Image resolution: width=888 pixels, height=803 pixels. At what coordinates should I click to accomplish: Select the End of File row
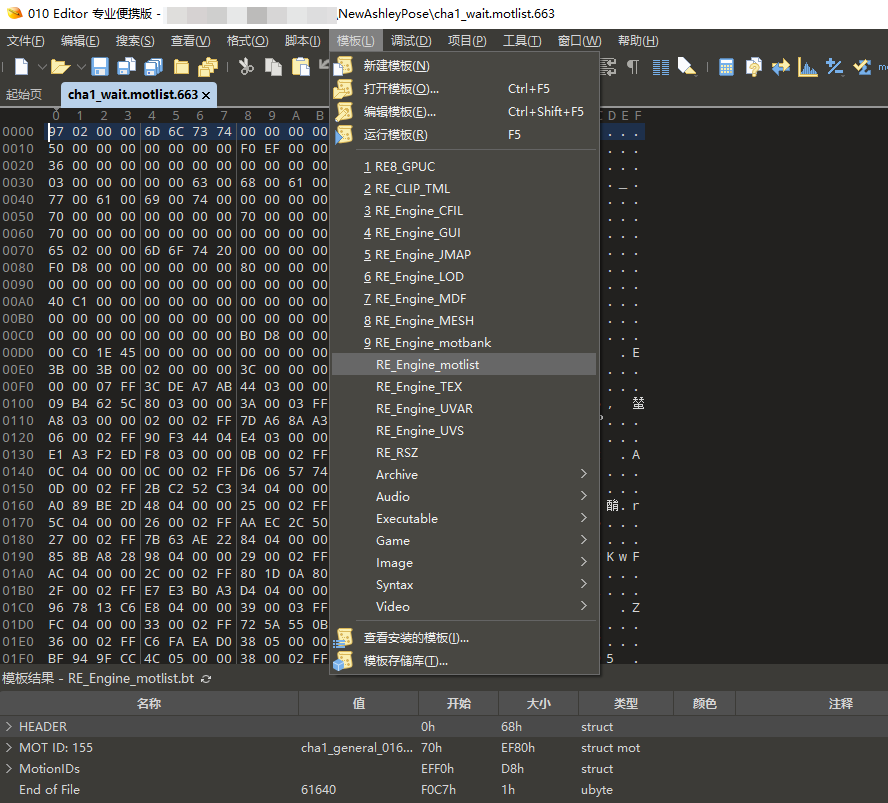(x=444, y=789)
